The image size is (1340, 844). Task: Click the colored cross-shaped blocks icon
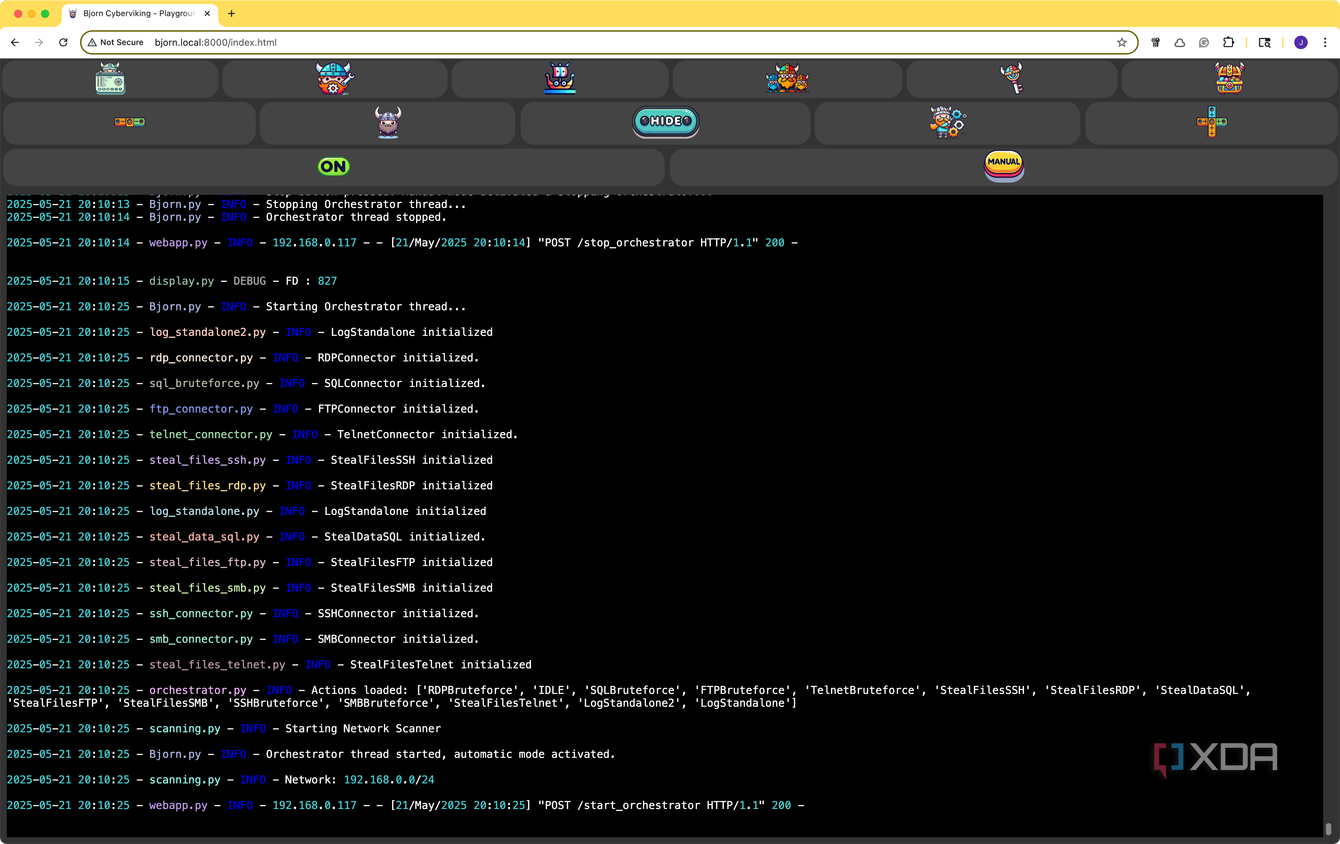[x=1211, y=122]
